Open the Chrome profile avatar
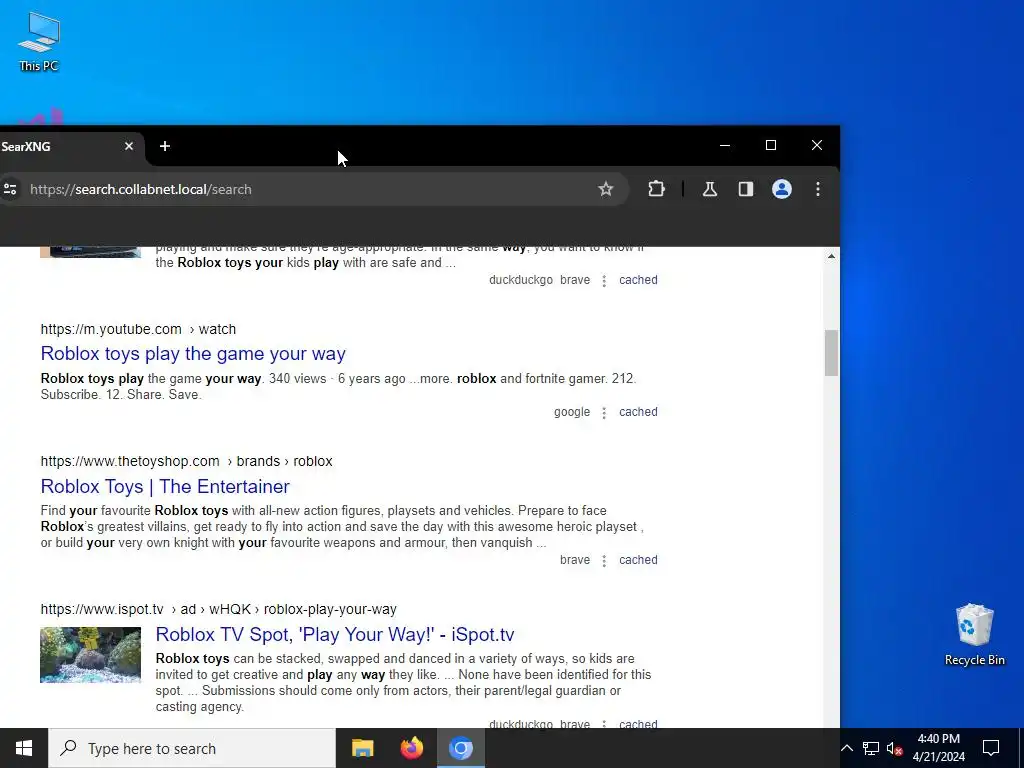This screenshot has width=1024, height=768. click(782, 189)
